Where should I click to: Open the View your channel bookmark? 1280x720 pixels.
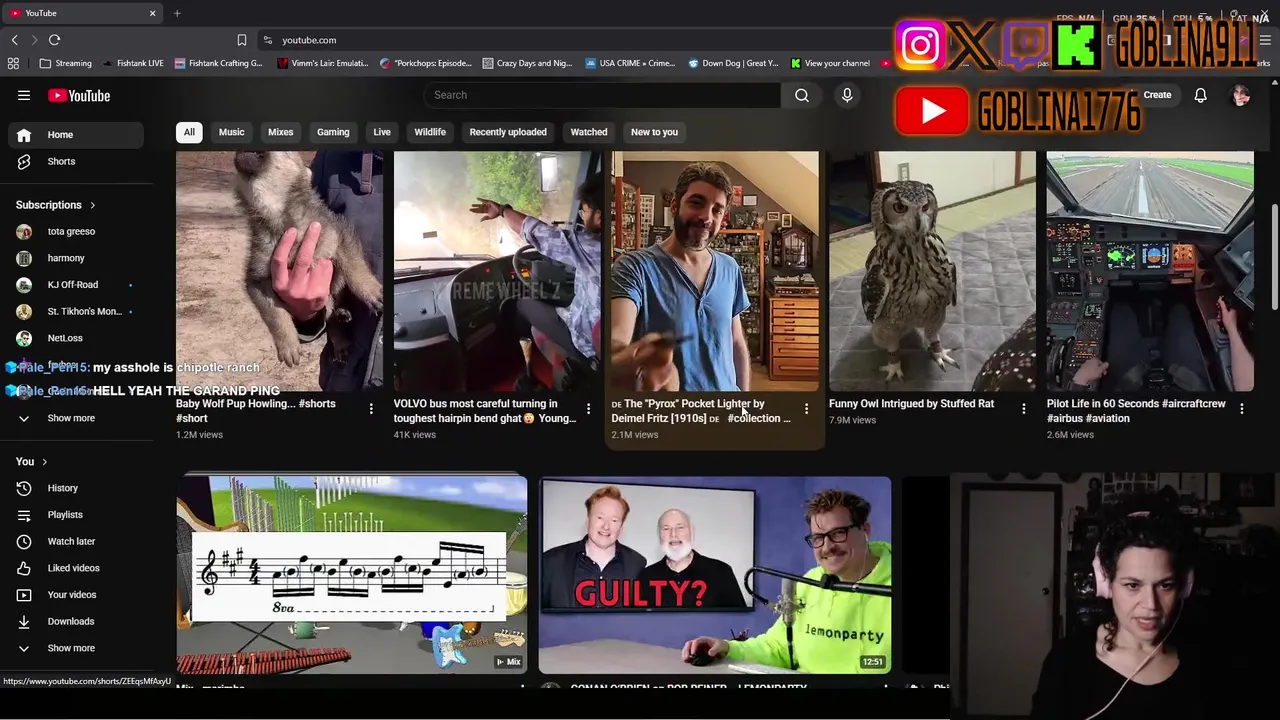point(830,63)
